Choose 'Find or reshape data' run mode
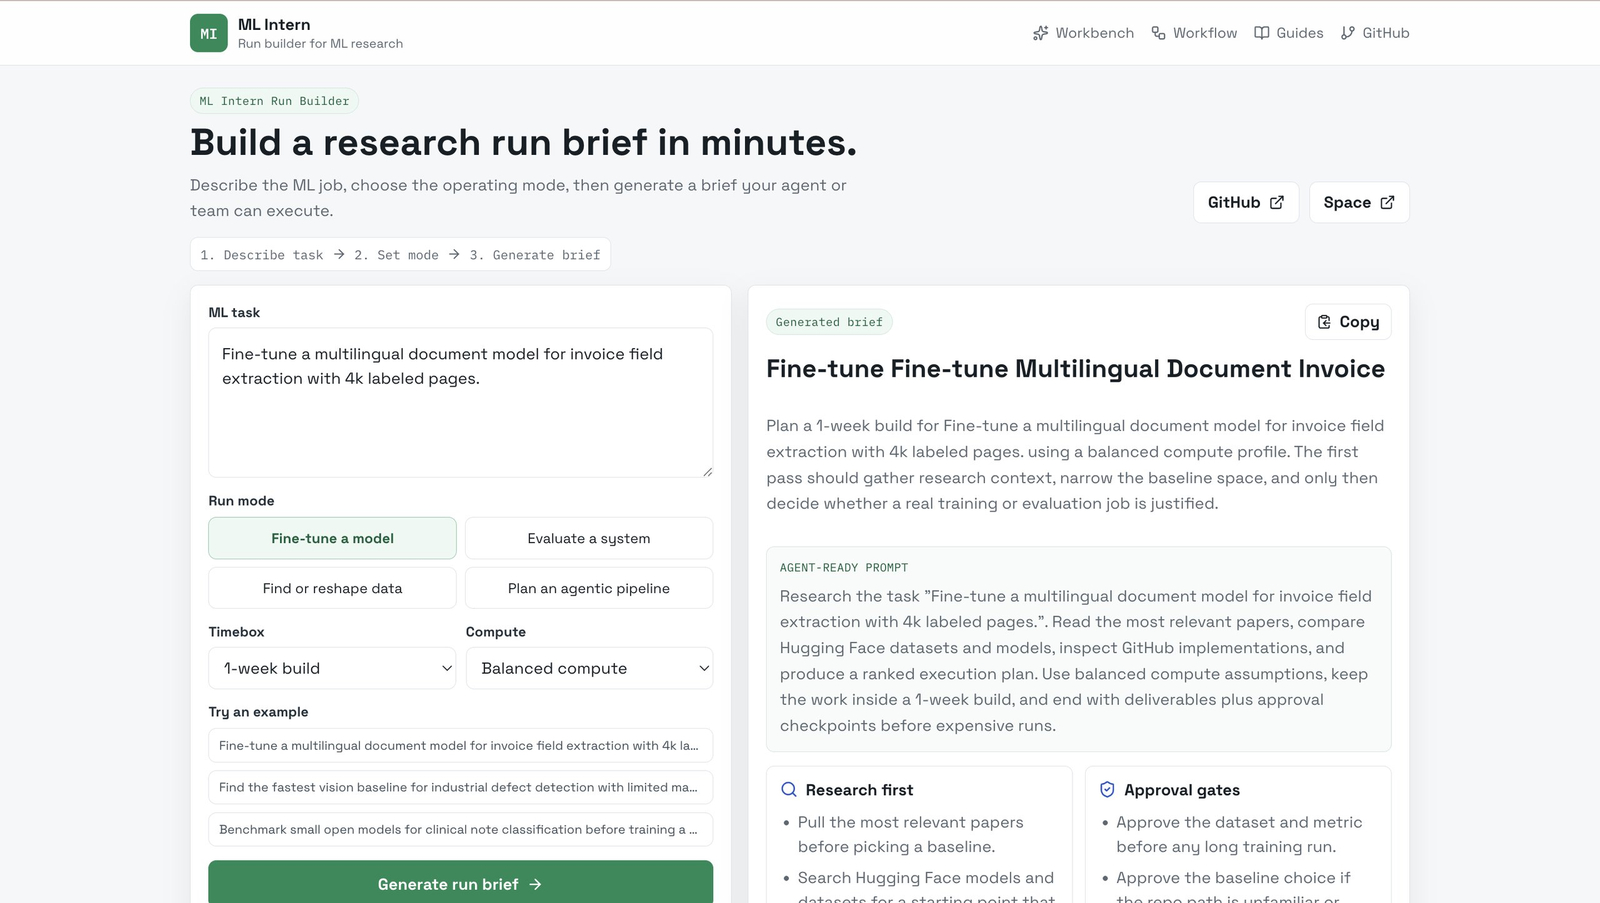Image resolution: width=1600 pixels, height=903 pixels. click(332, 588)
